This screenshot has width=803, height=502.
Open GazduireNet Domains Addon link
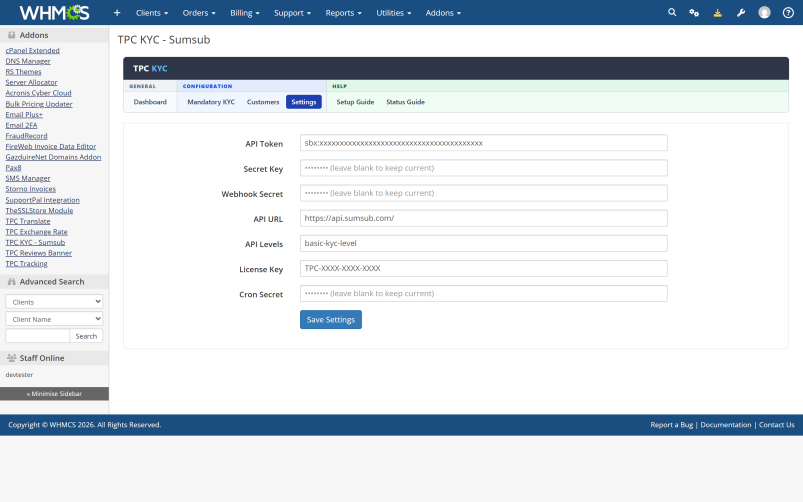click(x=53, y=157)
